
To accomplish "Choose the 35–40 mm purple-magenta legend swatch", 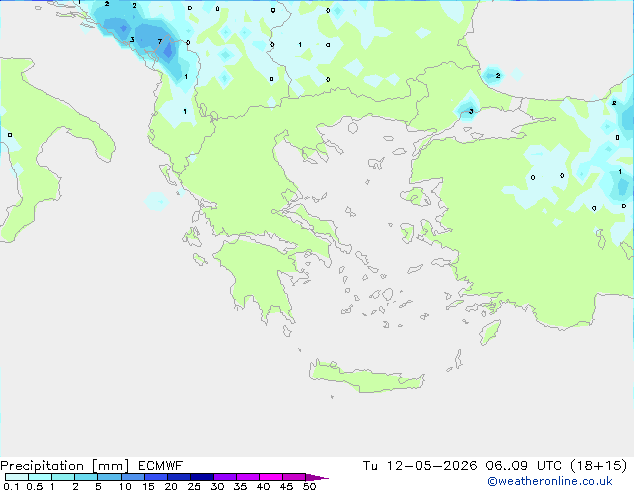I will [247, 477].
